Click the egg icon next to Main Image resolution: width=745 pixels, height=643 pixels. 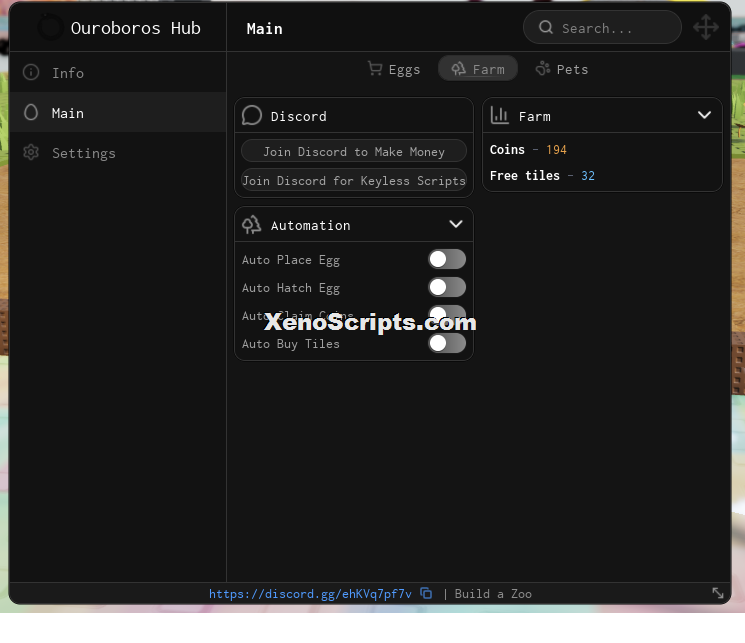31,113
